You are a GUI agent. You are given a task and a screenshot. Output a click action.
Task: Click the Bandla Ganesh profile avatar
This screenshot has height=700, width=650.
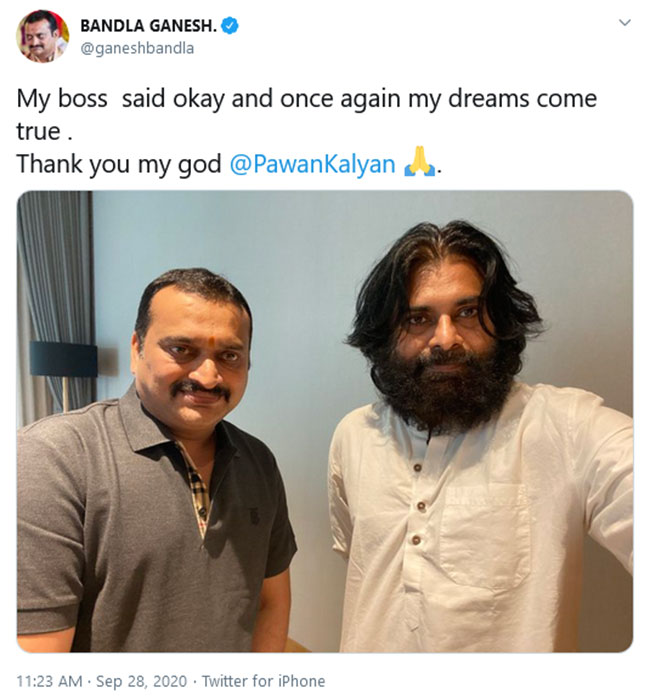click(x=42, y=37)
